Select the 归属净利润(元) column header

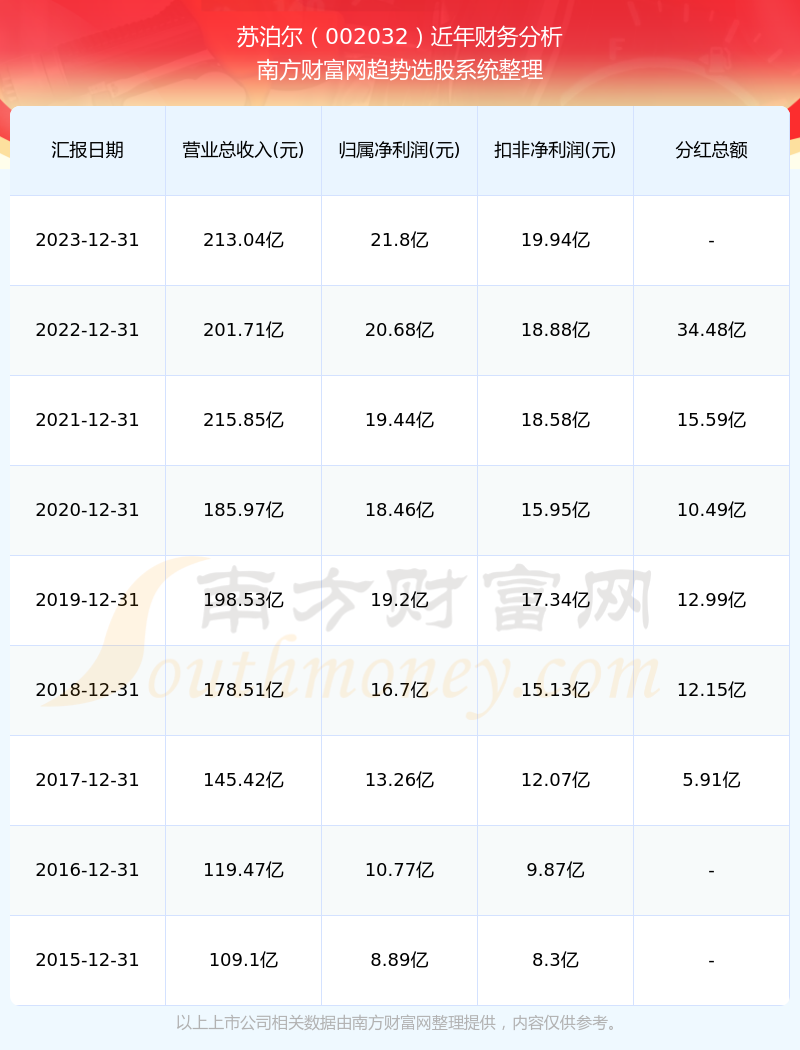[400, 150]
